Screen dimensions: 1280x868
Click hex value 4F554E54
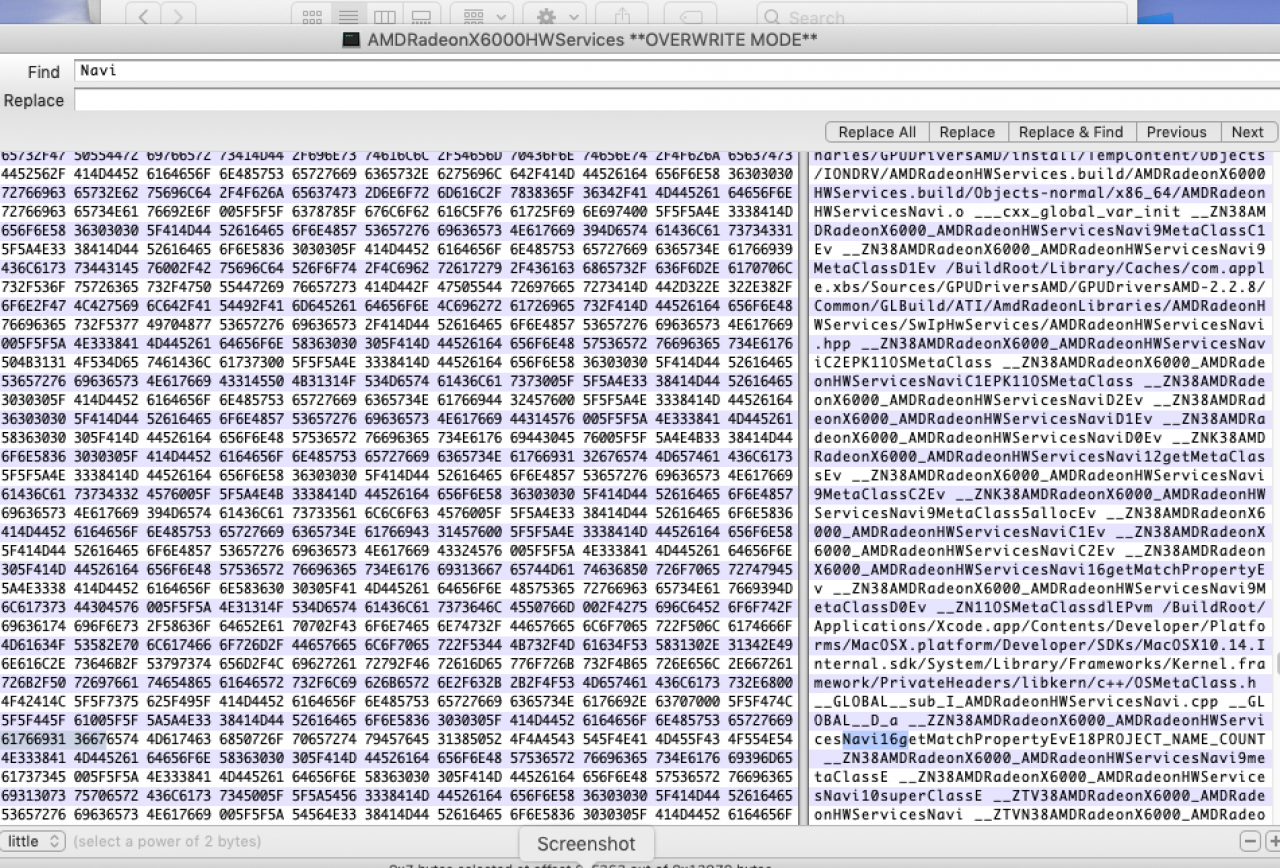760,739
